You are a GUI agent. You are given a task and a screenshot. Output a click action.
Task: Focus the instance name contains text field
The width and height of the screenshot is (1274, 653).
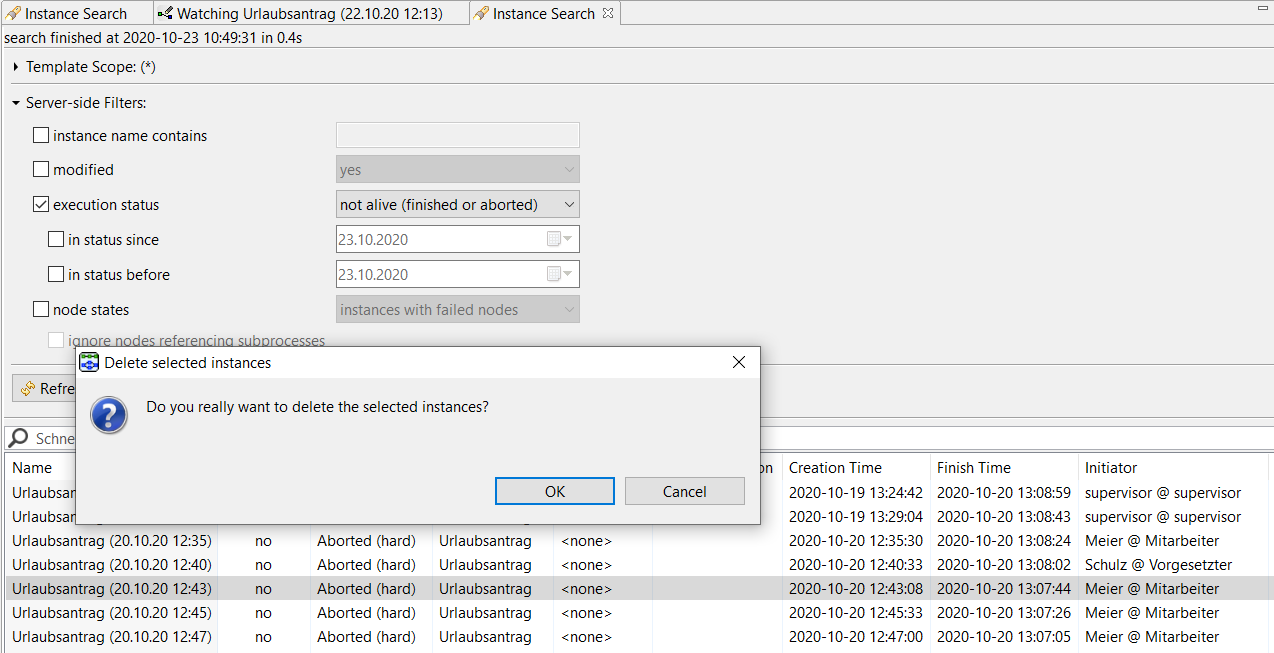pyautogui.click(x=458, y=135)
